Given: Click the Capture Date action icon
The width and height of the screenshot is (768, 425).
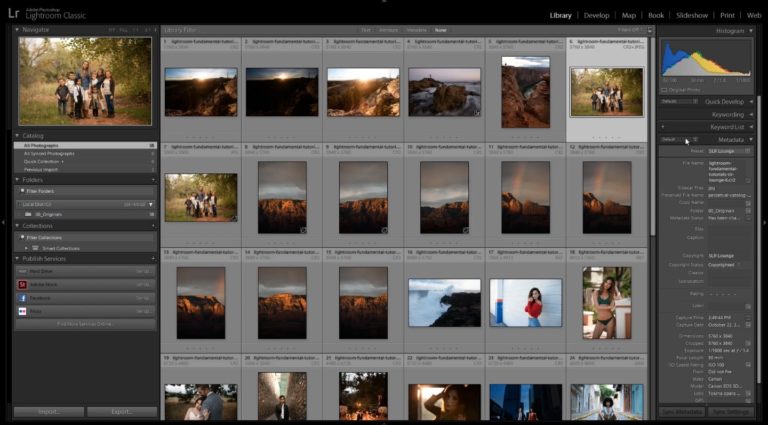Looking at the screenshot, I should pos(748,325).
